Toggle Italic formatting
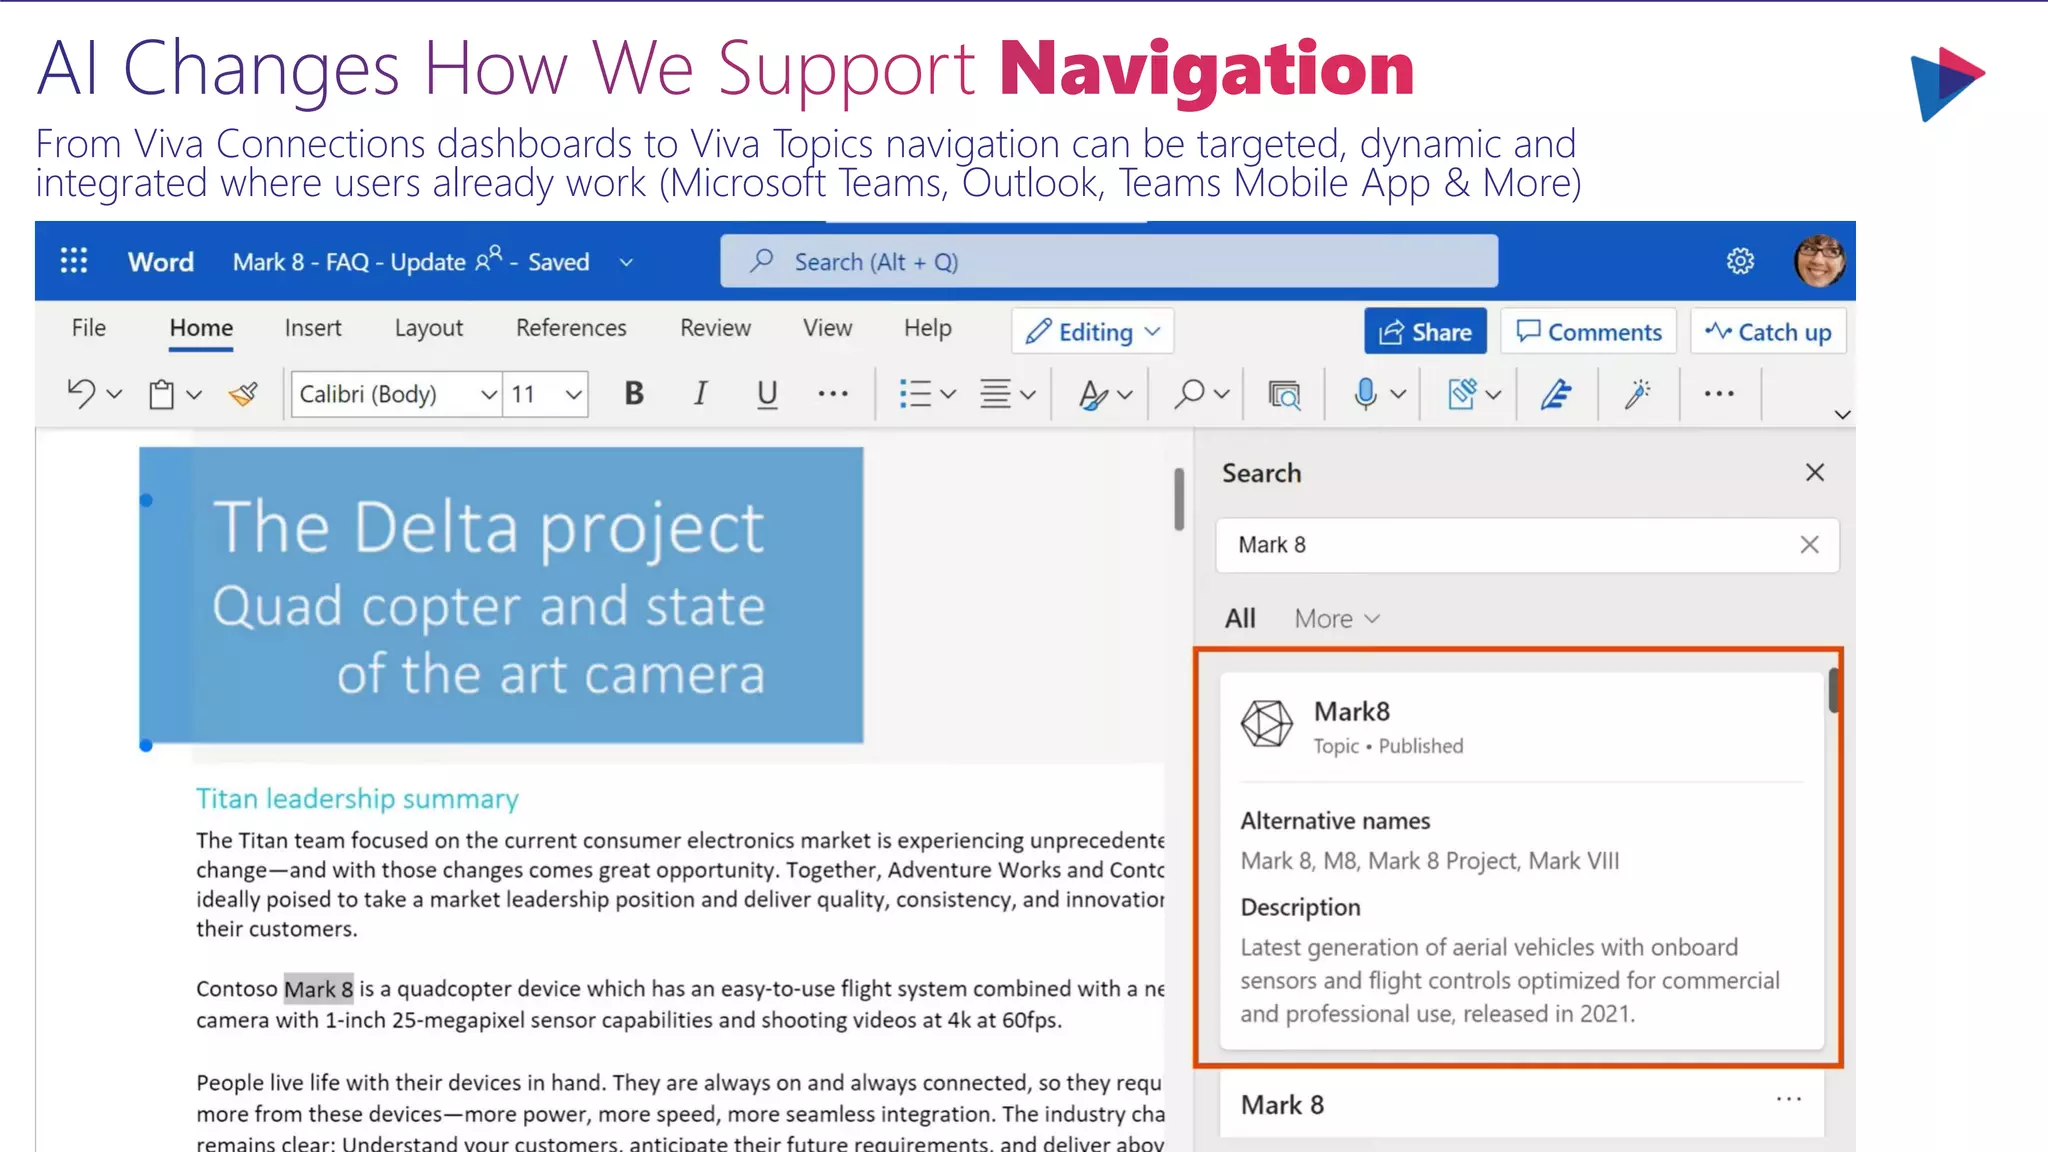This screenshot has height=1152, width=2048. point(701,394)
